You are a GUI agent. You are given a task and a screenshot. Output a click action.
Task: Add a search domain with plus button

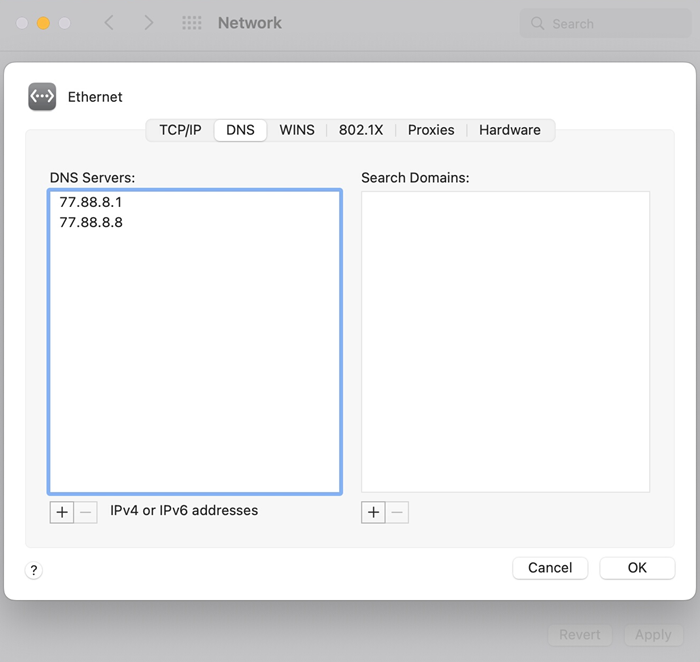point(373,512)
